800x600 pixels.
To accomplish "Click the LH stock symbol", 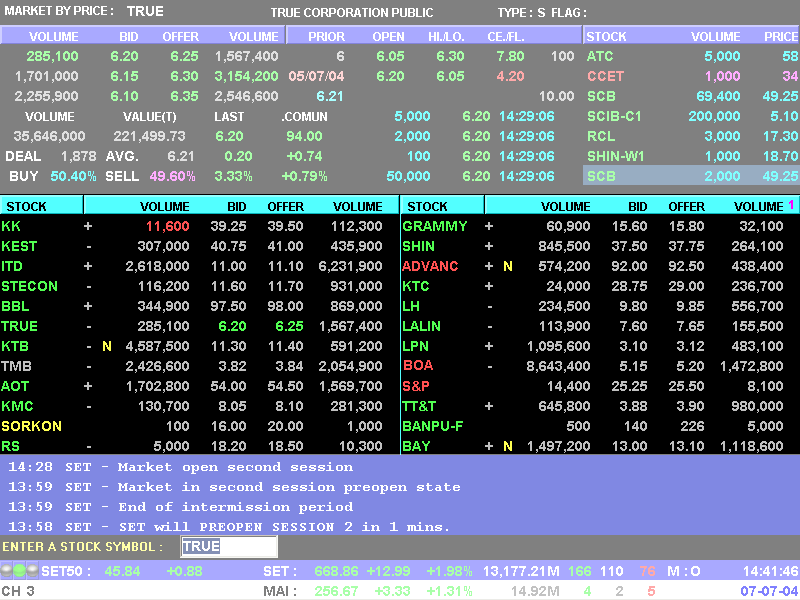I will coord(411,306).
